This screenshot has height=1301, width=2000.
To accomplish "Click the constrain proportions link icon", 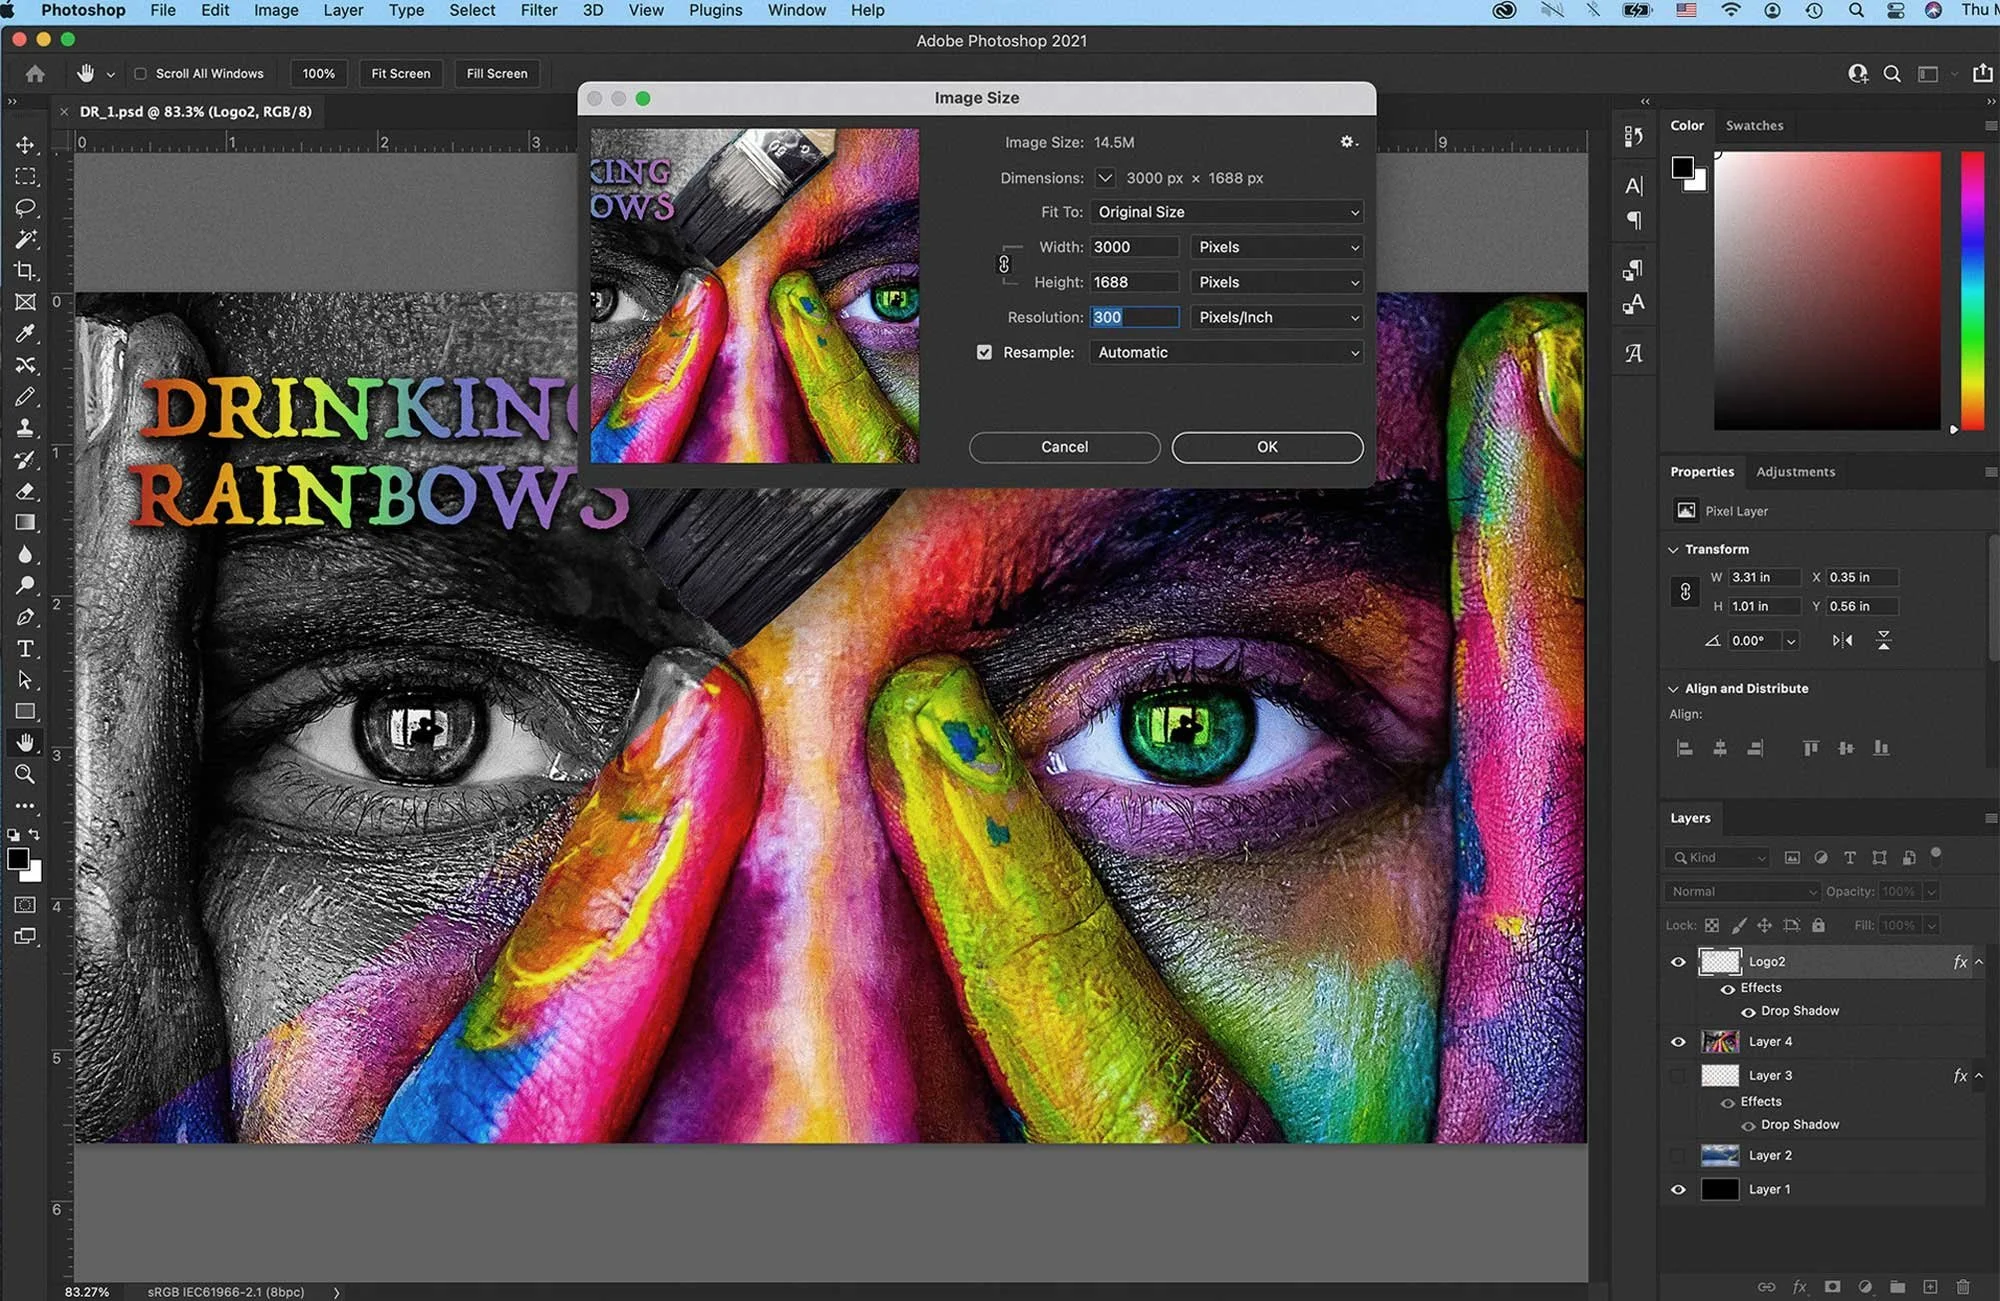I will pyautogui.click(x=1004, y=264).
